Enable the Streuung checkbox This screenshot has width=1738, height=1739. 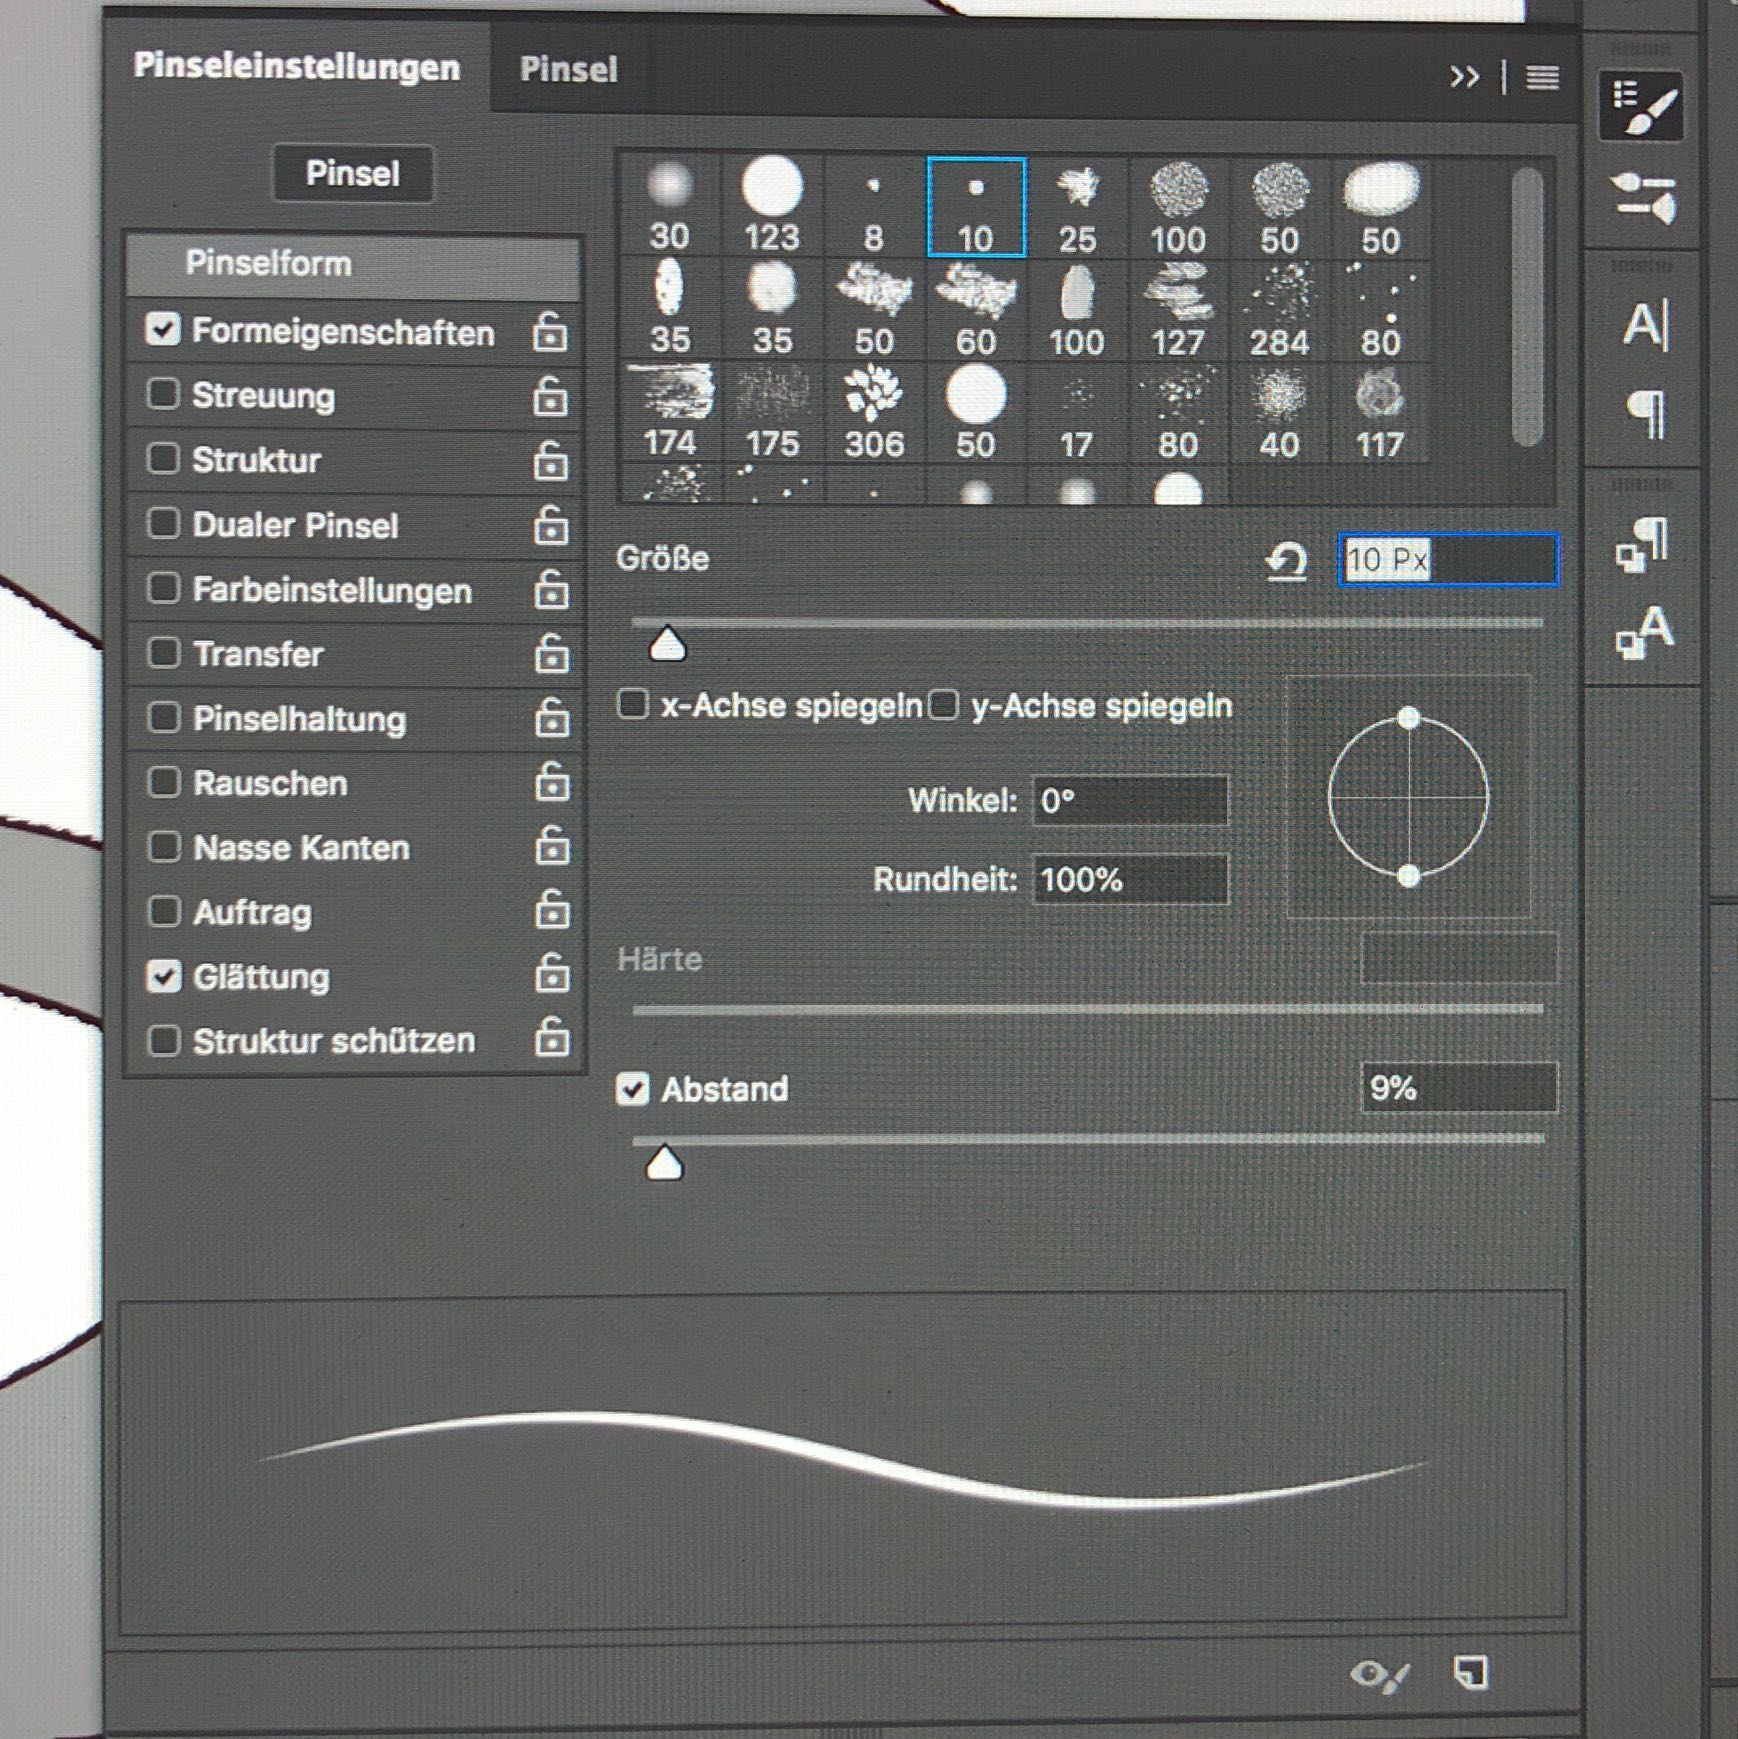(163, 394)
